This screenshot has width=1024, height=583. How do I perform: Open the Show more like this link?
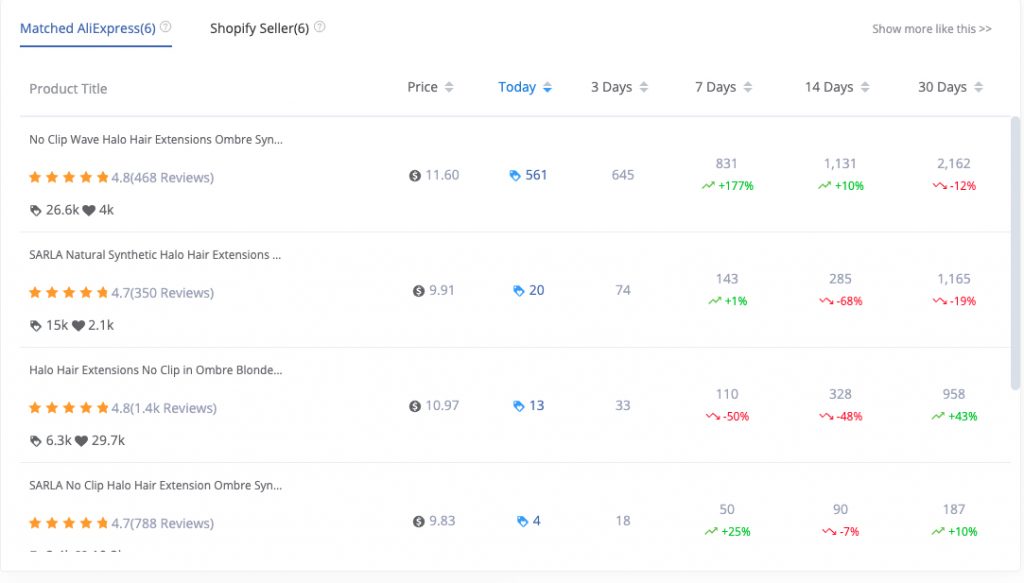coord(932,29)
